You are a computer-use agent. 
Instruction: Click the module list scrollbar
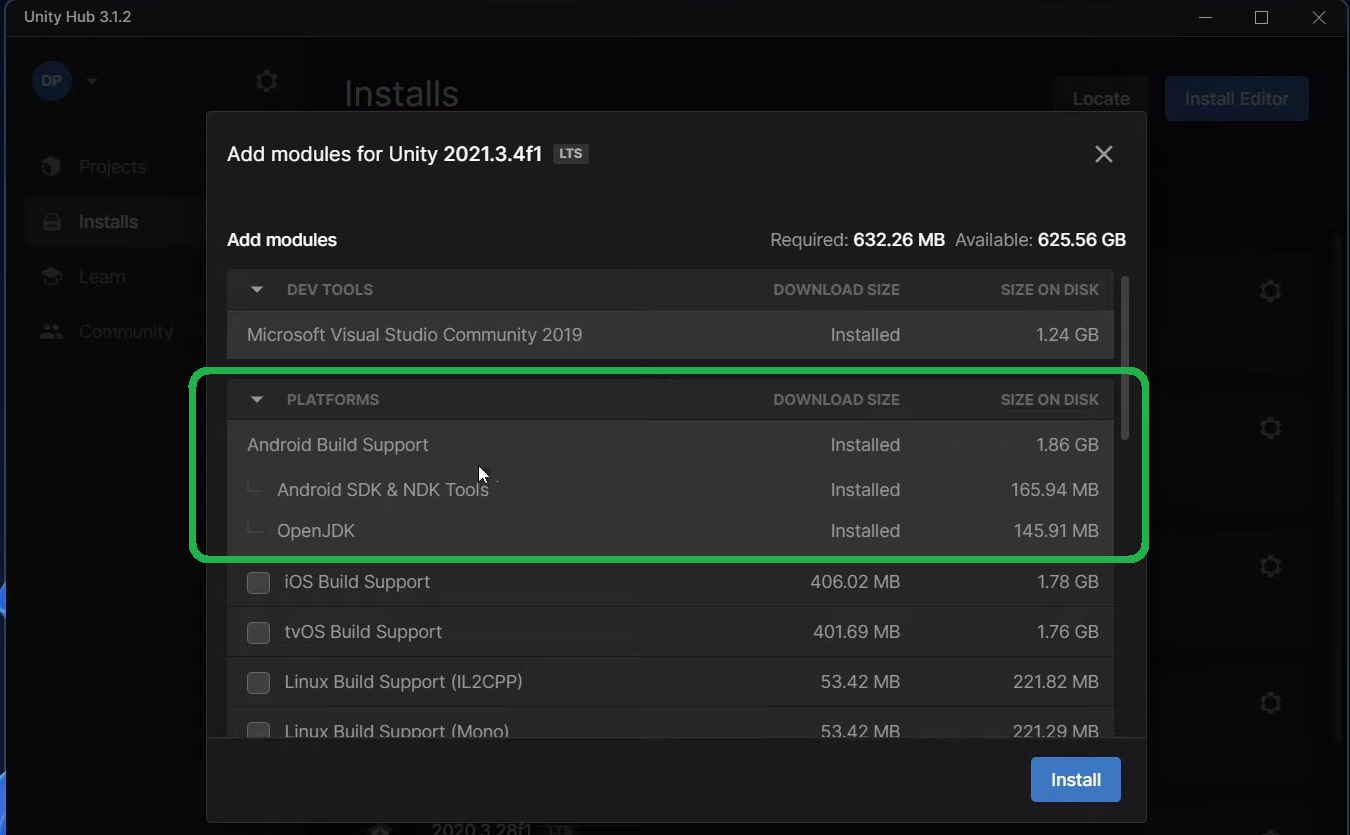[x=1125, y=358]
